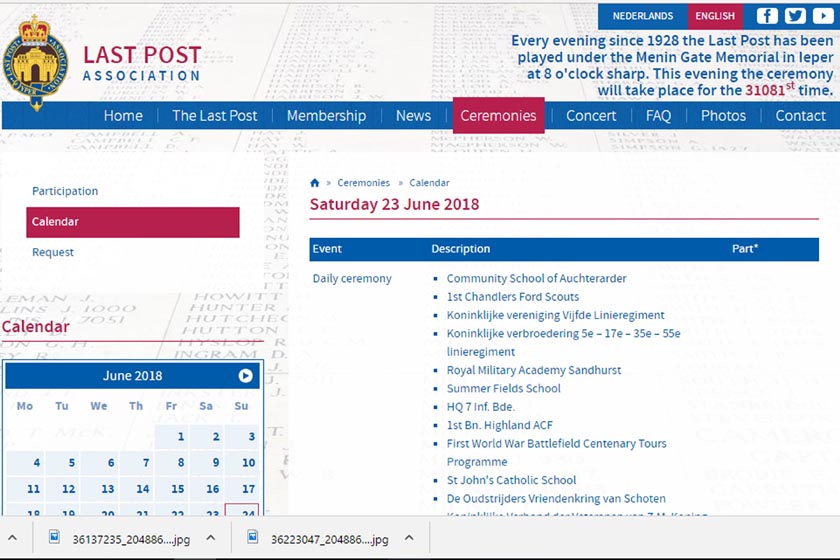
Task: Open the Contact menu item
Action: [801, 116]
